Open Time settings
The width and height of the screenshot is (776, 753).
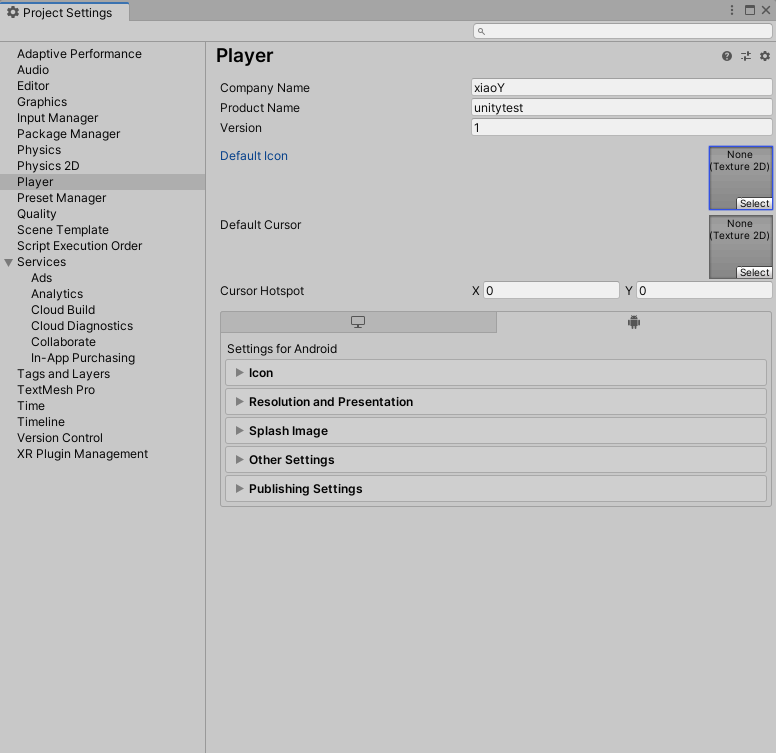[31, 406]
